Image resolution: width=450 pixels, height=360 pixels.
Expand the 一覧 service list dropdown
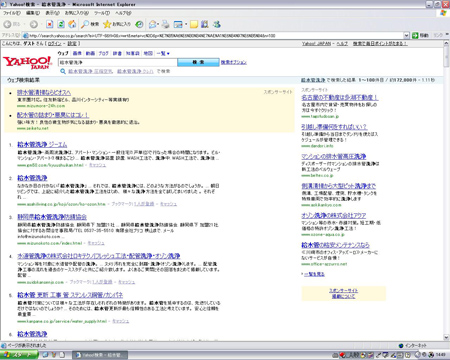(163, 53)
